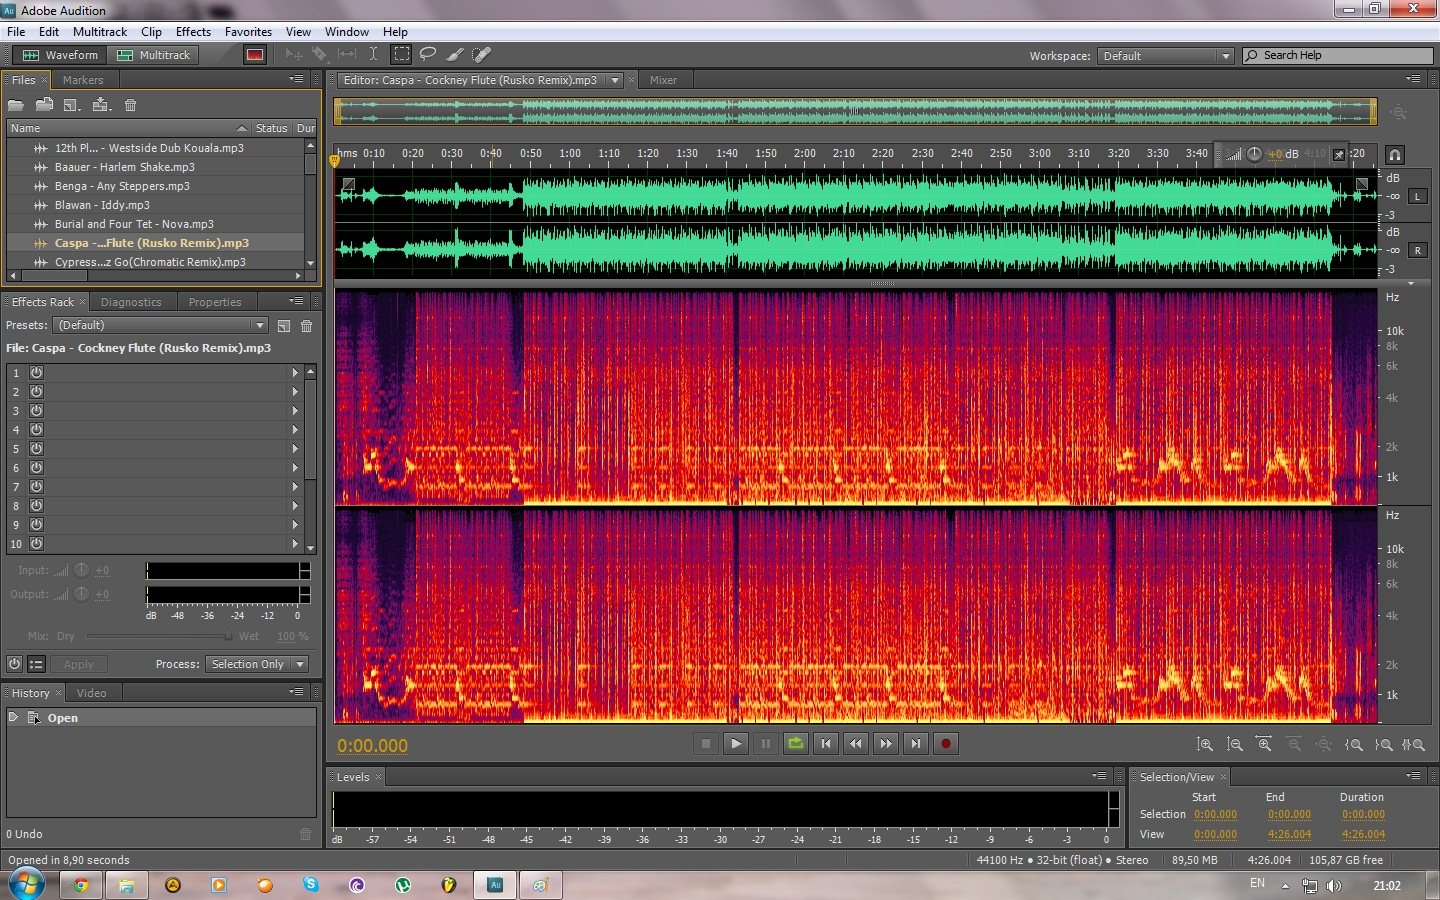The image size is (1440, 900).
Task: Switch to the Diagnostics tab
Action: 131,302
